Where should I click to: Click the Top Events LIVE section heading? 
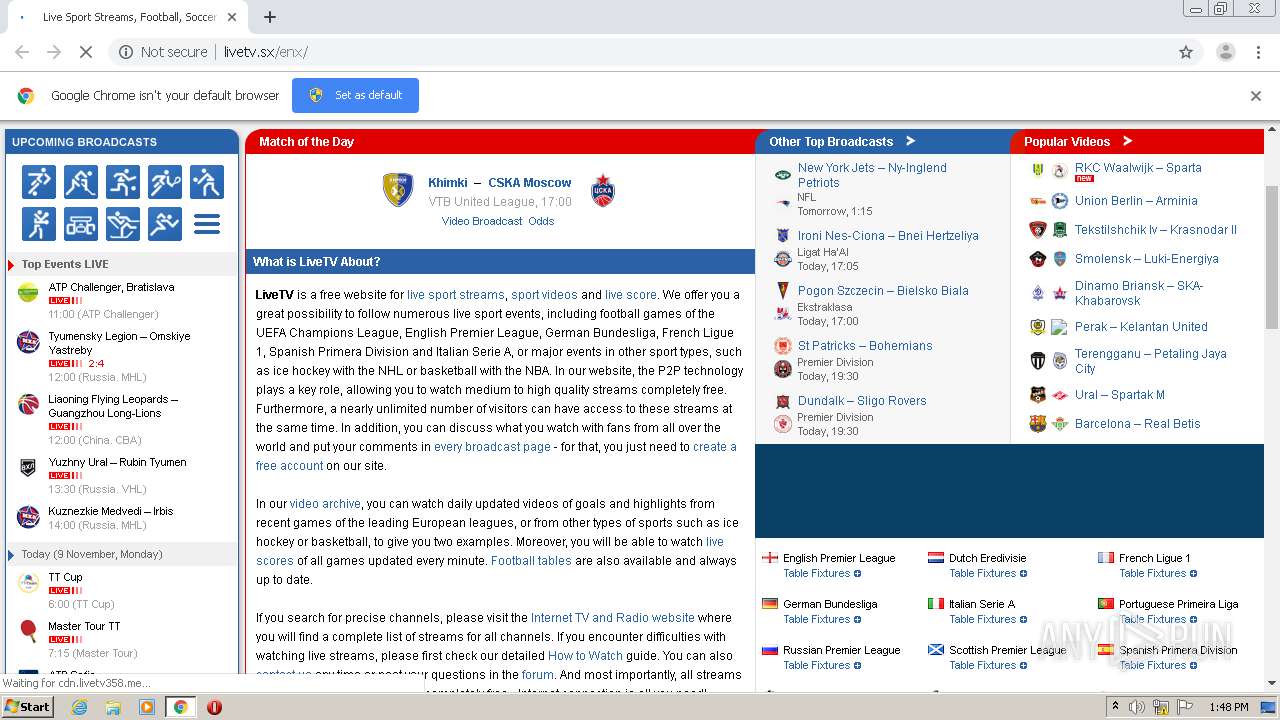[x=65, y=264]
